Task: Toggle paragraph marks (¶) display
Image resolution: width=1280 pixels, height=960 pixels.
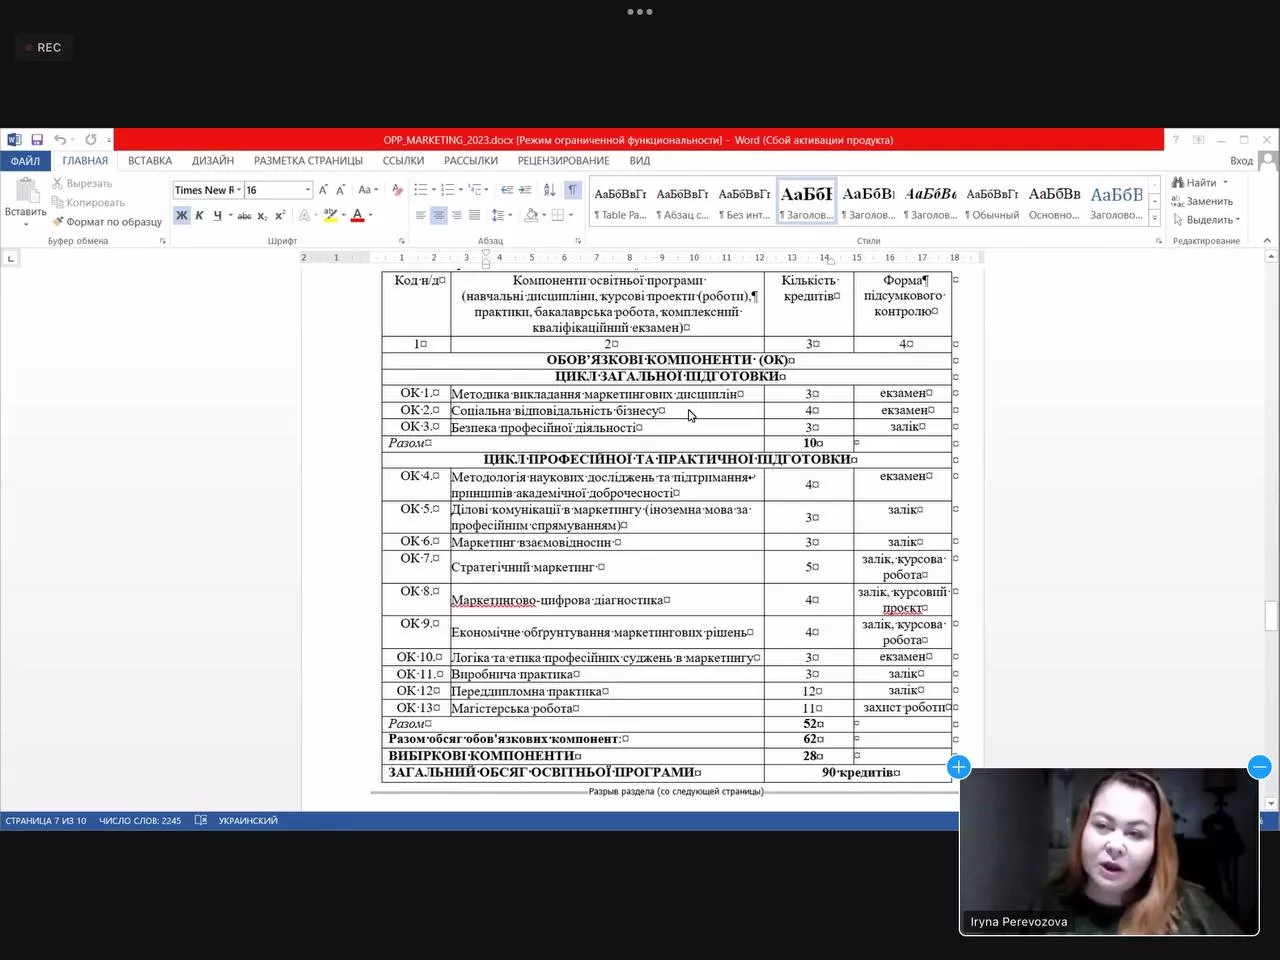Action: (572, 190)
